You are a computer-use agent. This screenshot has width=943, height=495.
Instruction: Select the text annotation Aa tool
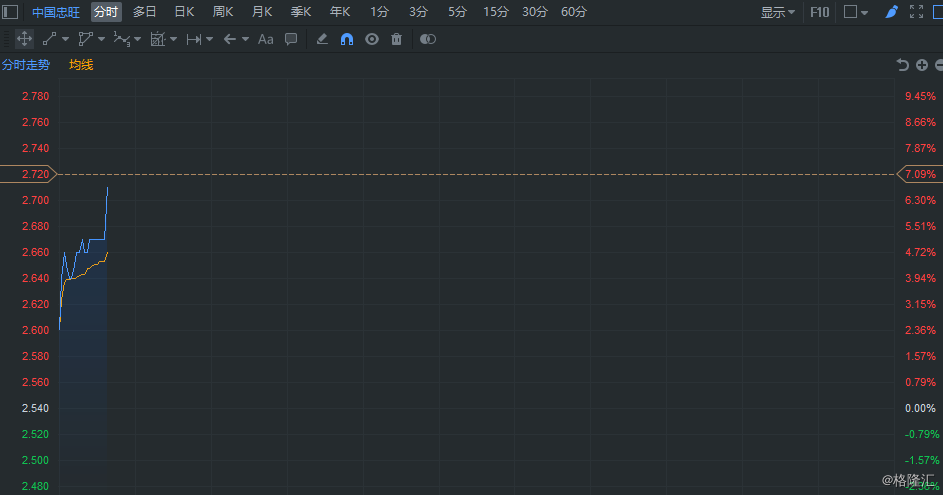click(x=265, y=39)
